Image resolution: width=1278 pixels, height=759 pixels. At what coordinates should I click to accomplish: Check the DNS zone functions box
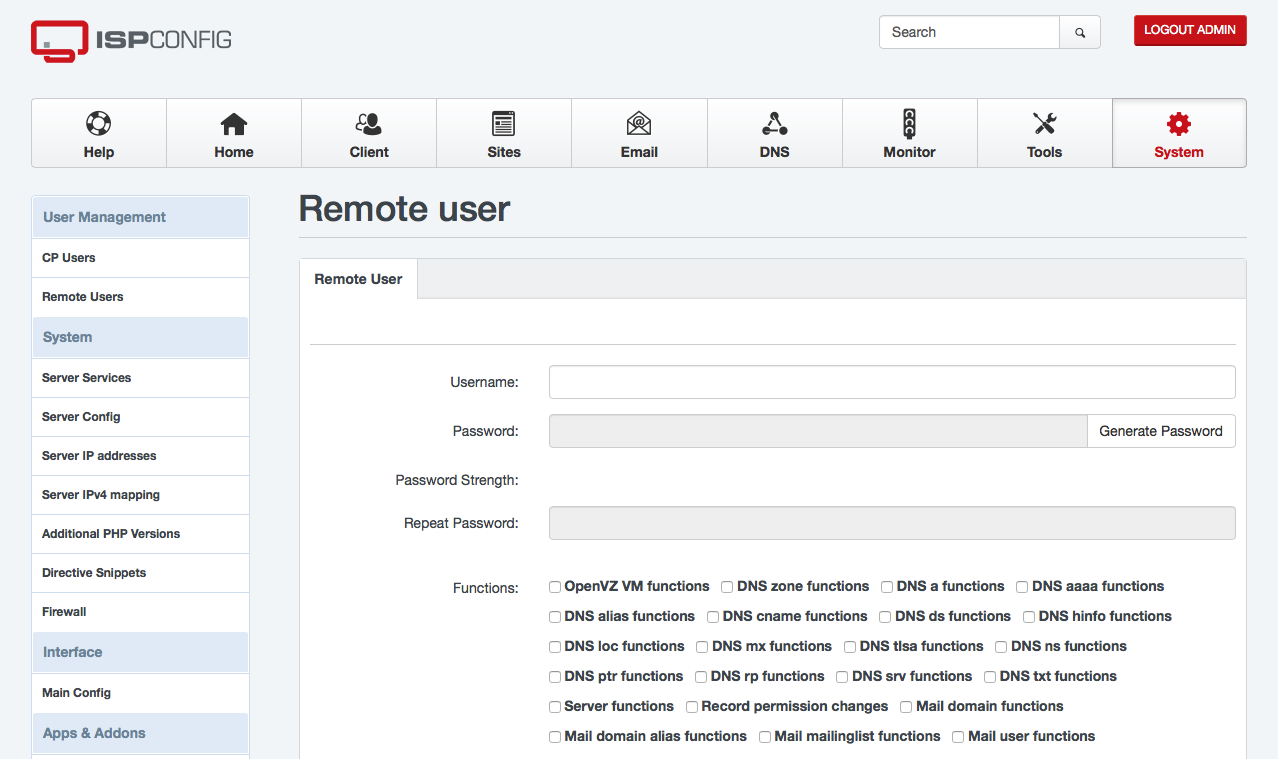pyautogui.click(x=728, y=587)
